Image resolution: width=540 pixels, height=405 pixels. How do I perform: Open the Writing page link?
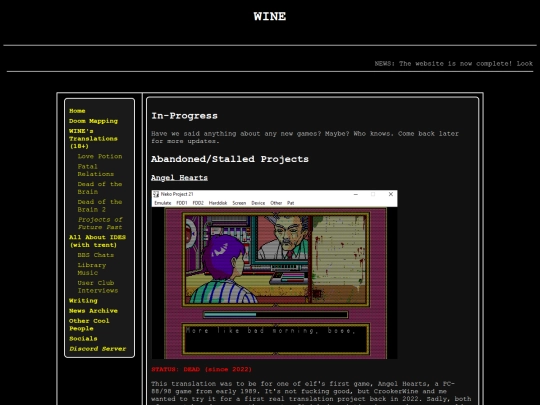point(83,301)
